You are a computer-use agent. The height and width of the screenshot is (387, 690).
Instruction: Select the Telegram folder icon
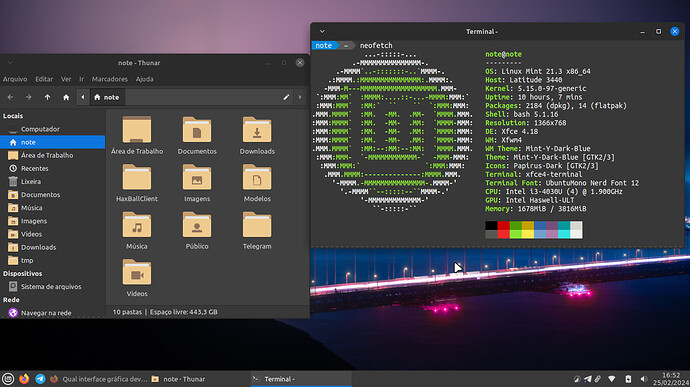tap(257, 225)
